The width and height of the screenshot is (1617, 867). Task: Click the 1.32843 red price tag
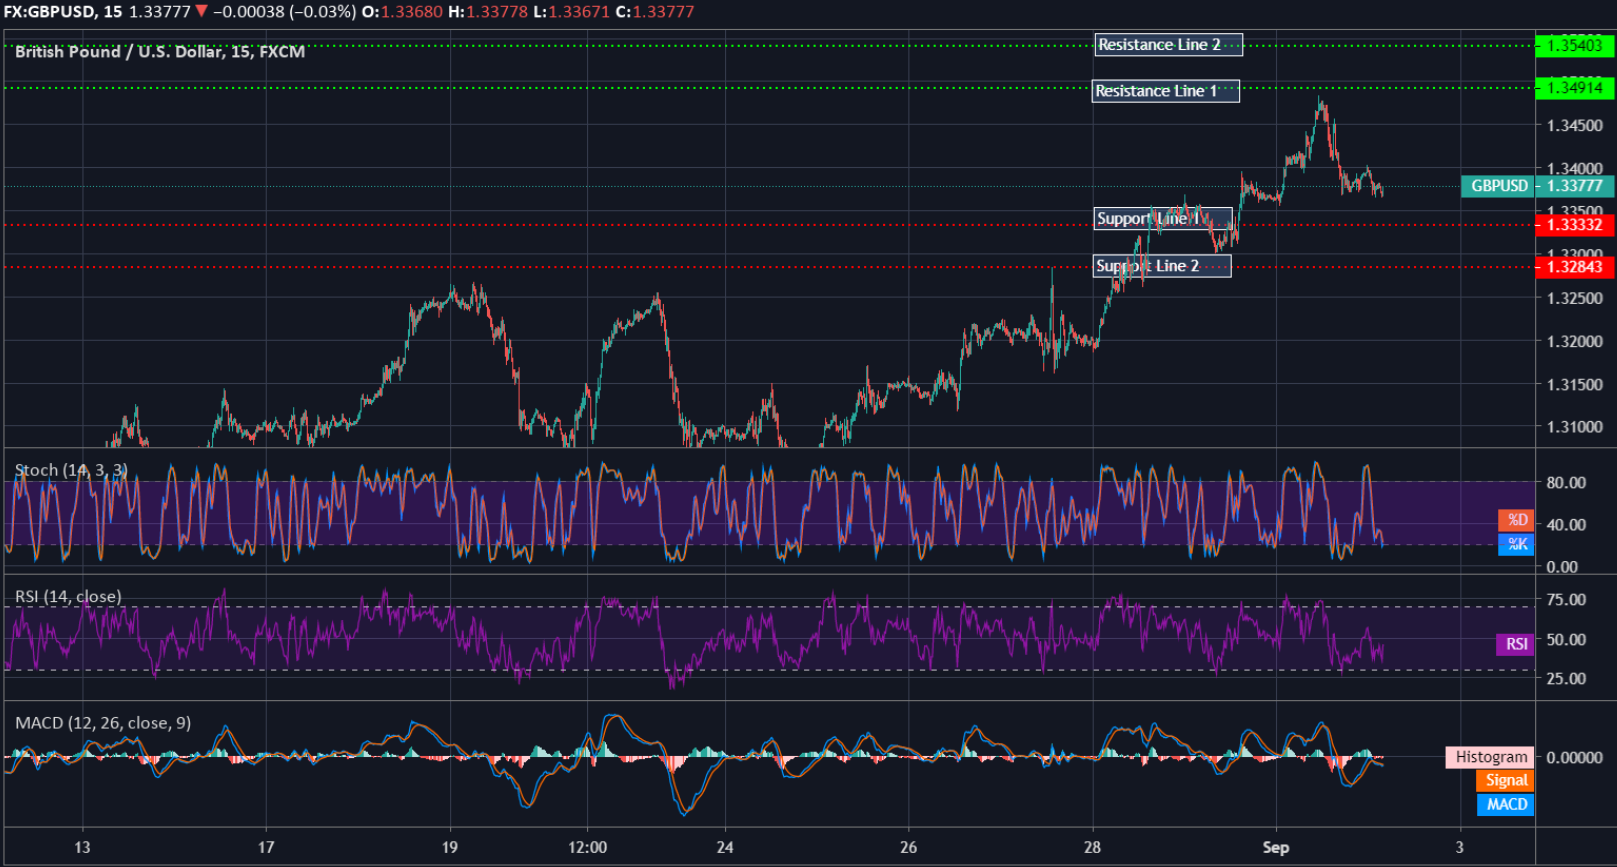tap(1575, 267)
